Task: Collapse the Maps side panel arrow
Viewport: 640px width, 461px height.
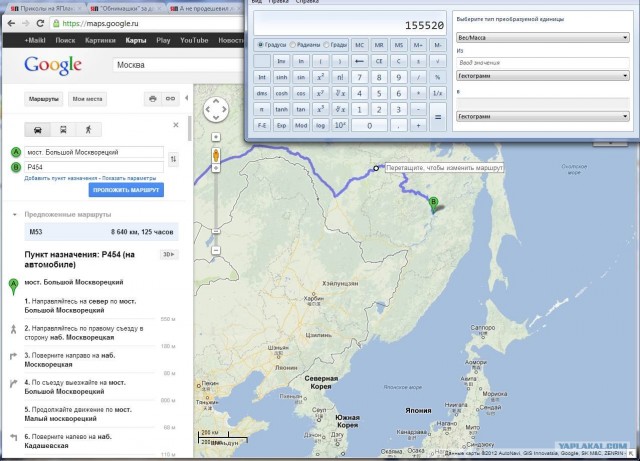Action: pos(187,98)
